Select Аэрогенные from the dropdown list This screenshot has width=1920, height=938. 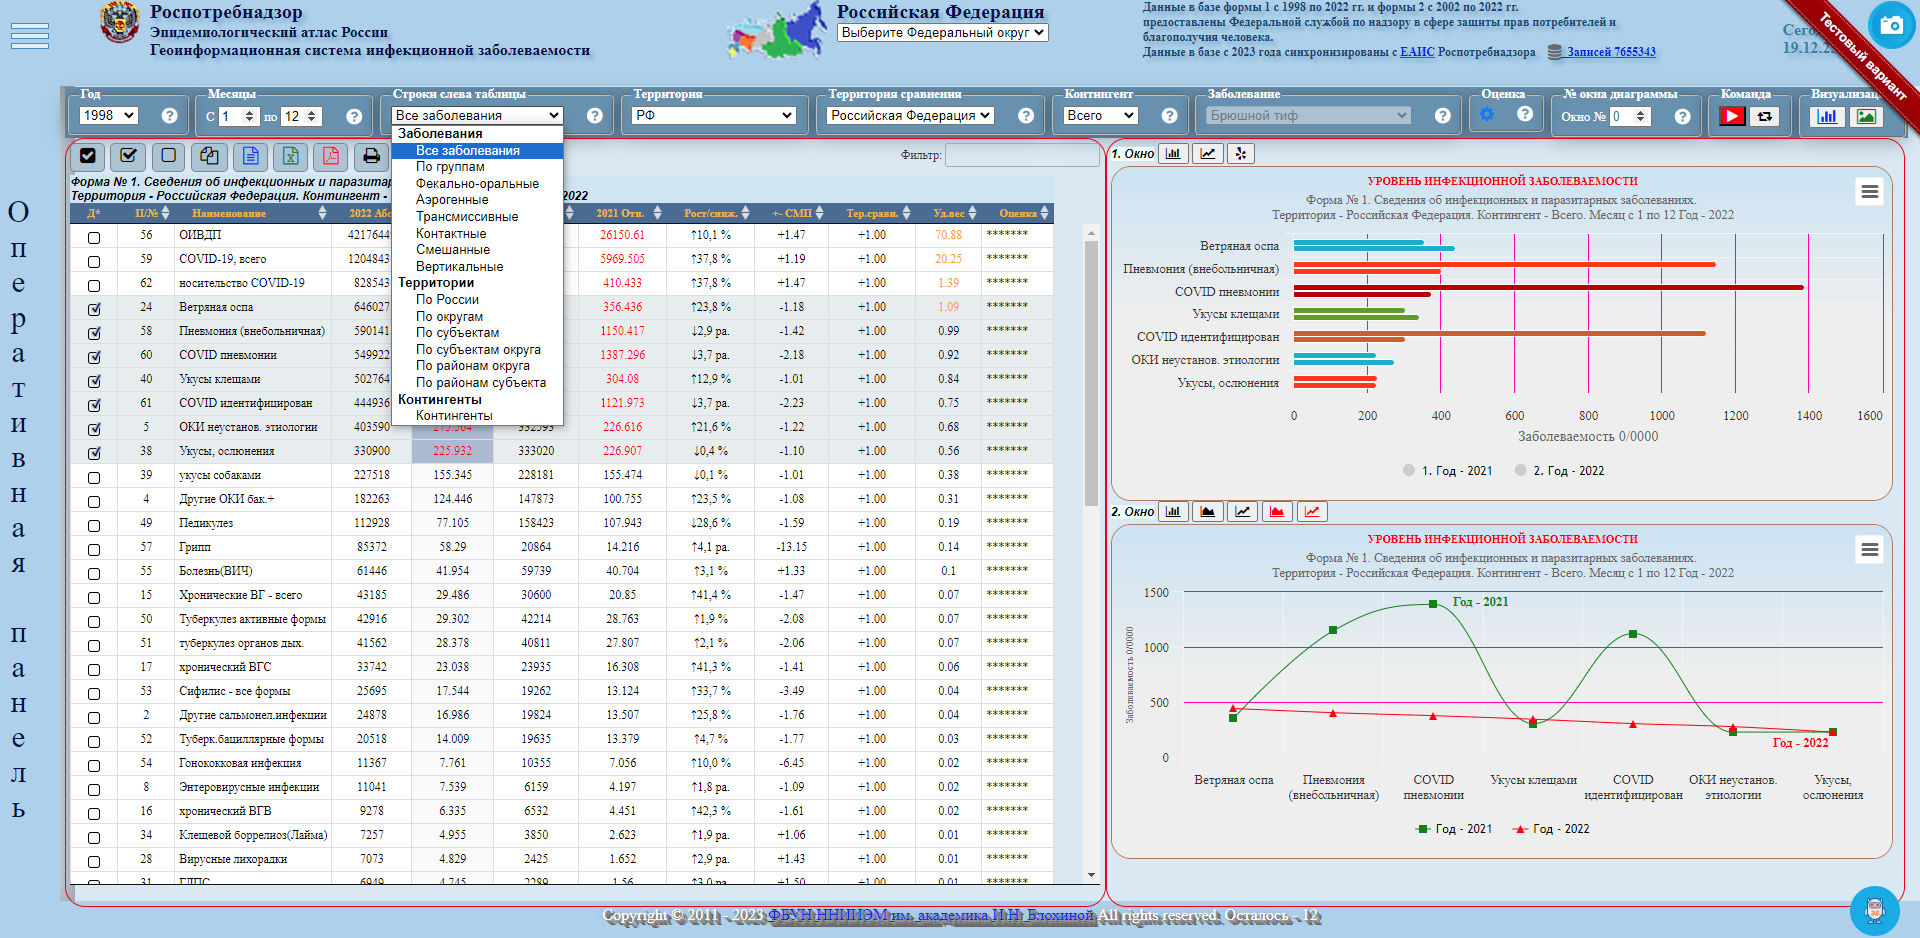pyautogui.click(x=452, y=200)
